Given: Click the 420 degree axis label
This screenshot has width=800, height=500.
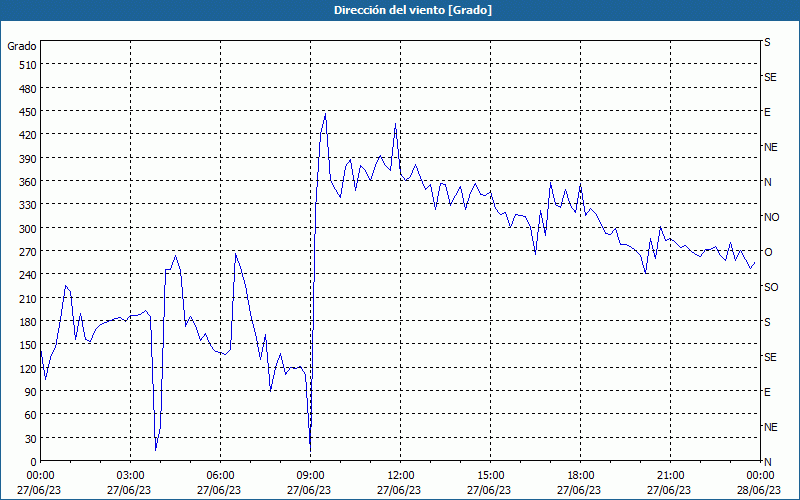Looking at the screenshot, I should tap(28, 135).
